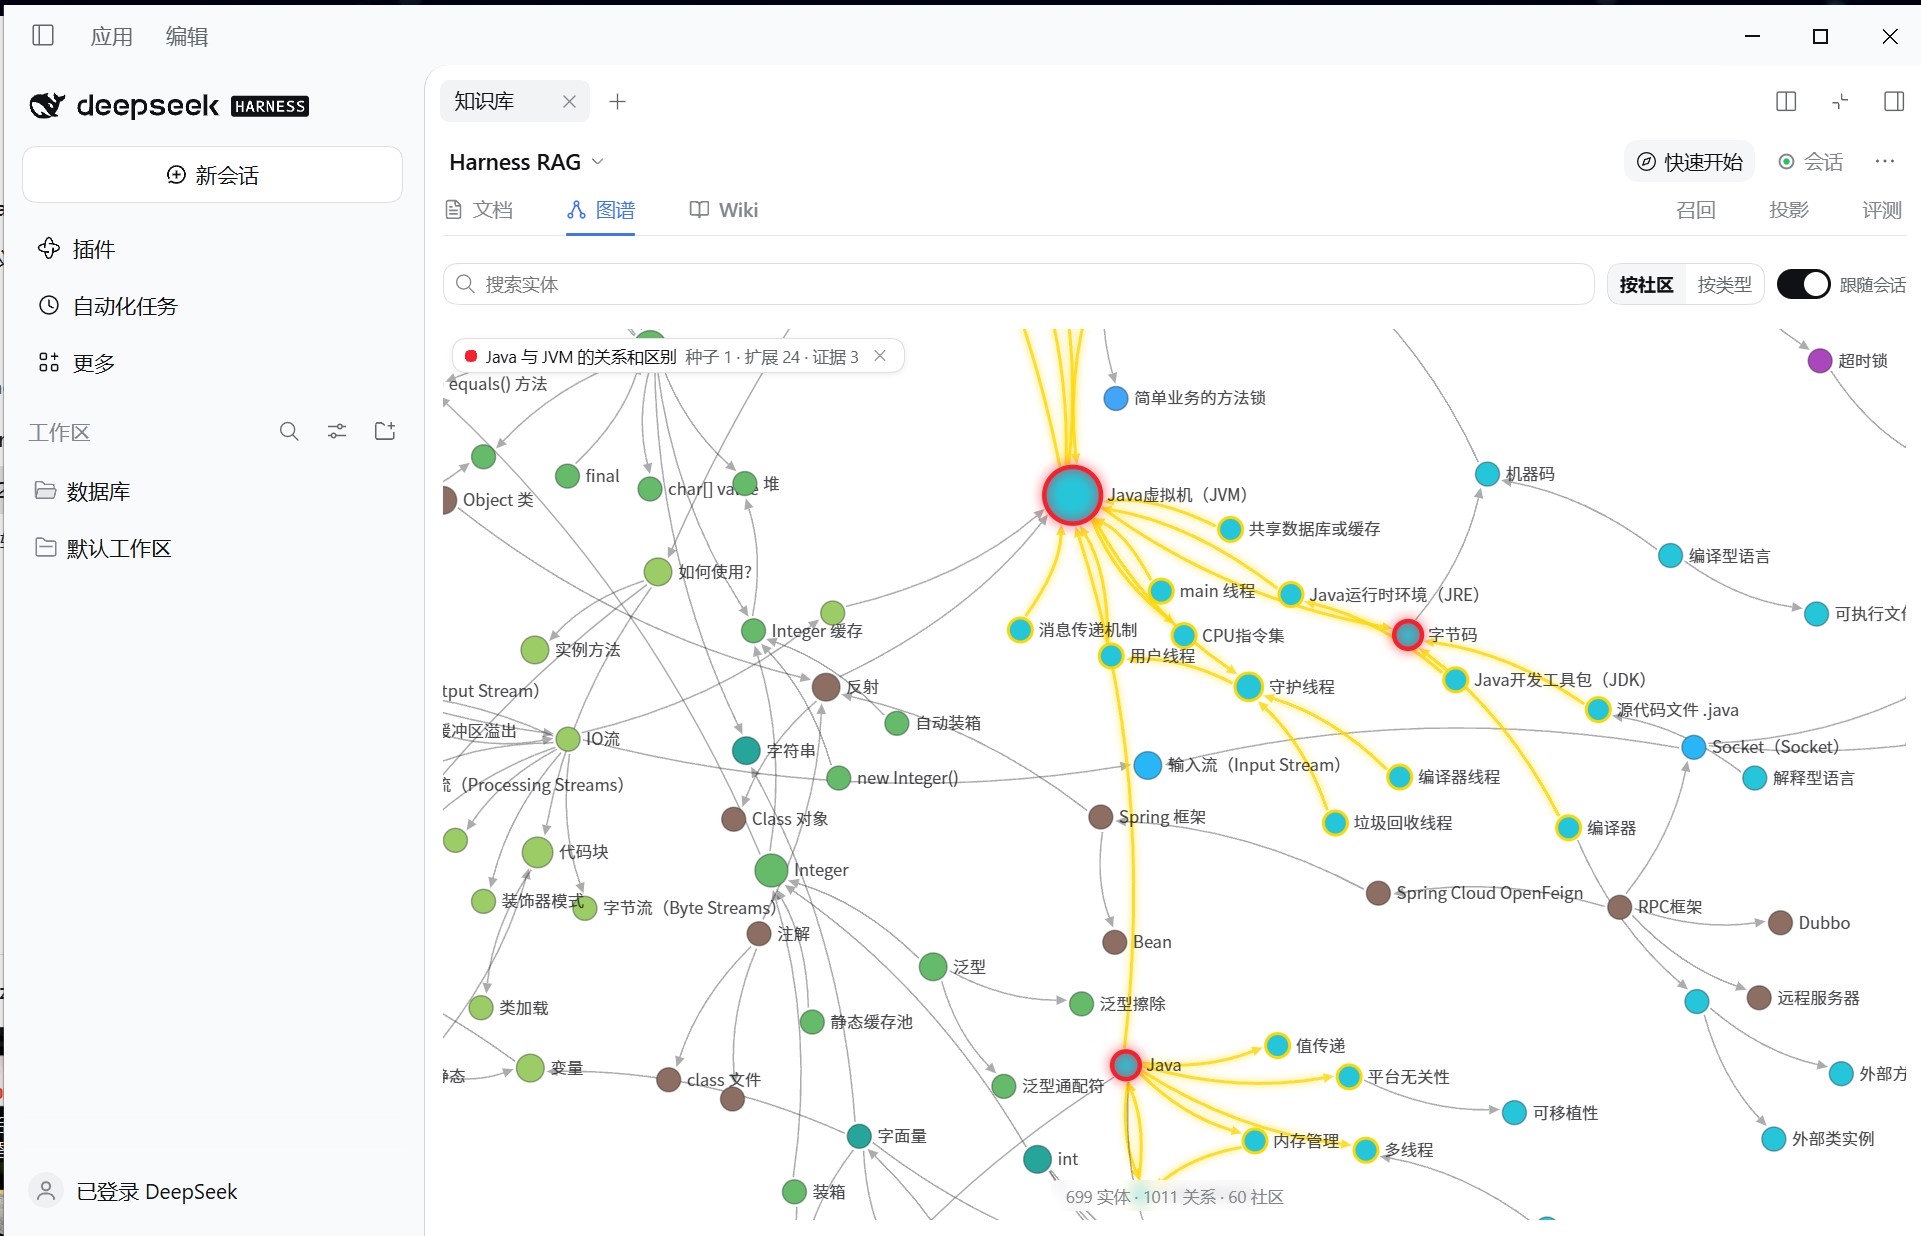Open the 工作区 filter settings icon
This screenshot has width=1921, height=1236.
pyautogui.click(x=337, y=431)
